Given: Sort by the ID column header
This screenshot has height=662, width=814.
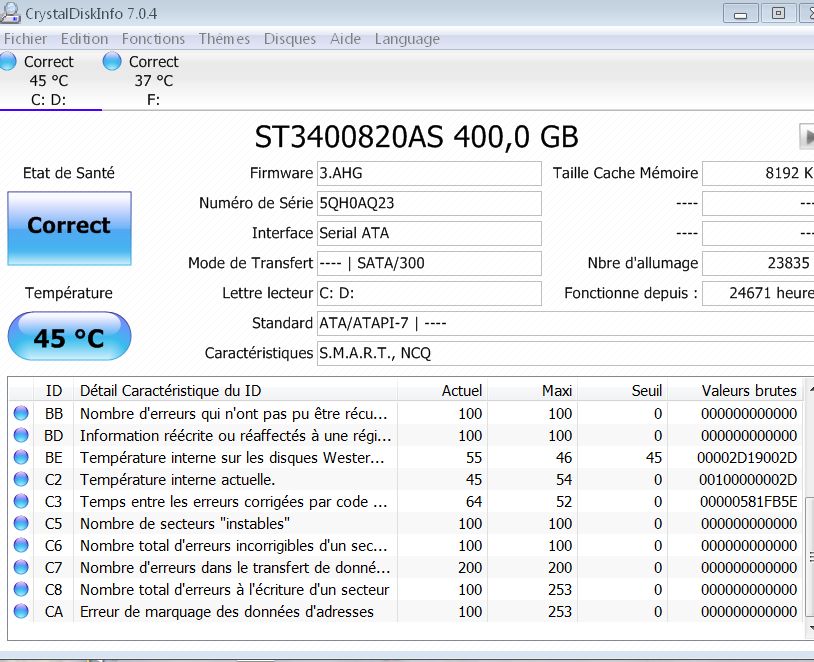Looking at the screenshot, I should [53, 390].
